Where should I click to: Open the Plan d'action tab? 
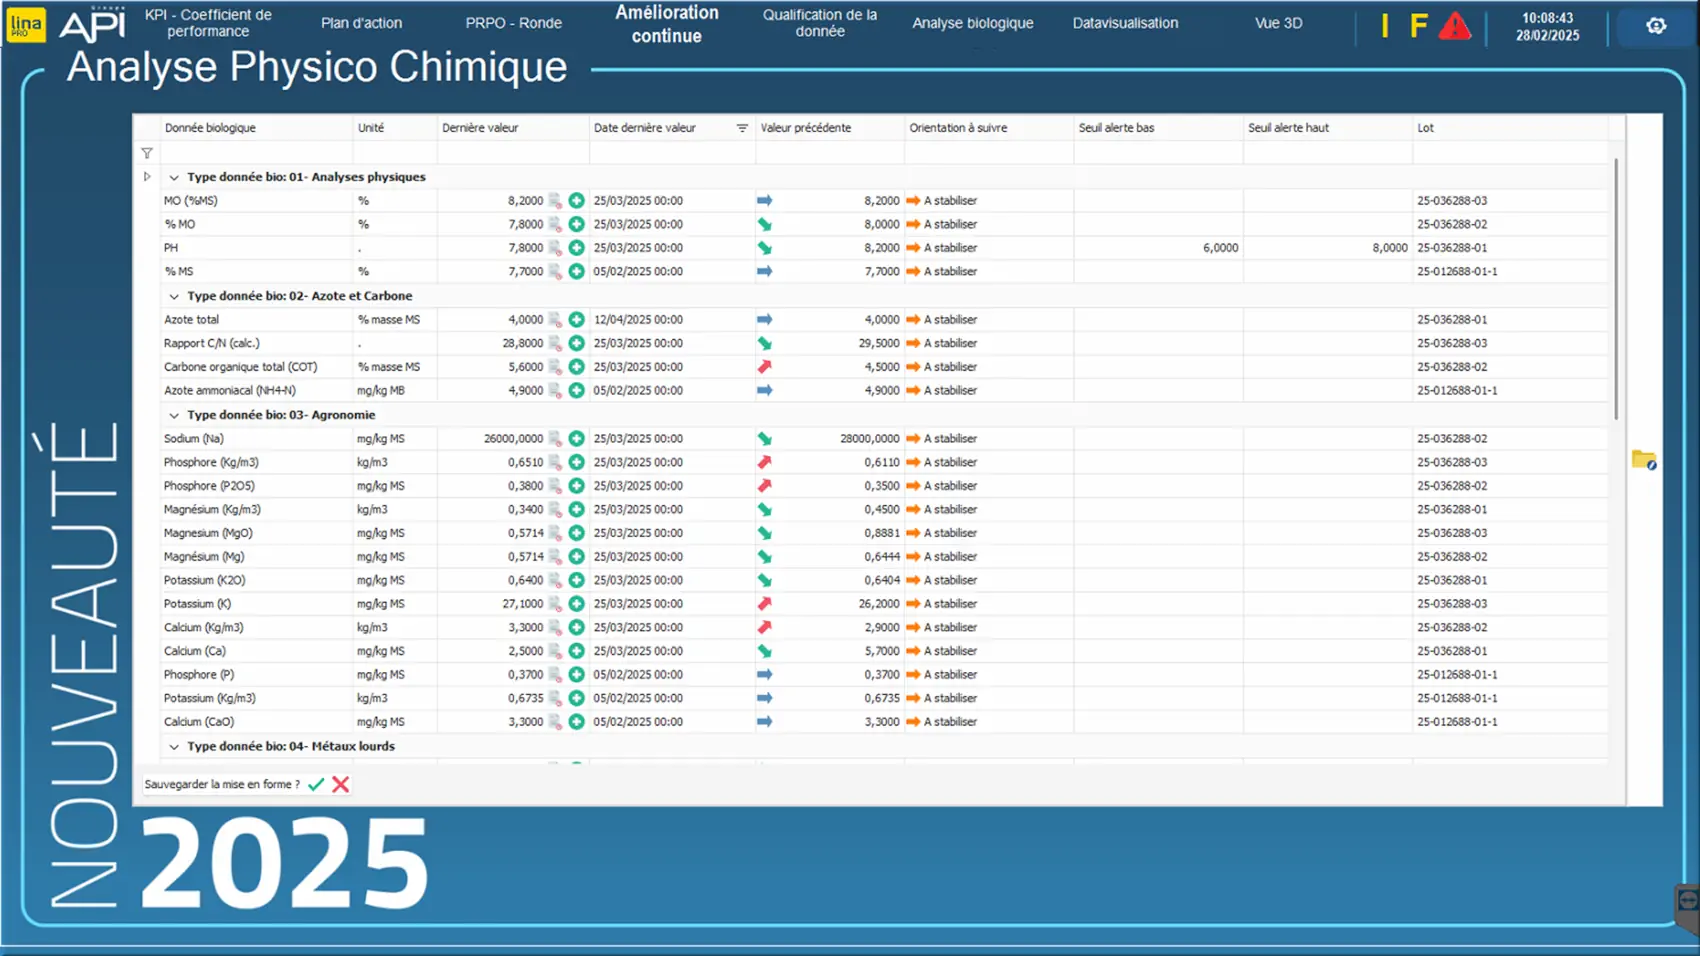(361, 23)
